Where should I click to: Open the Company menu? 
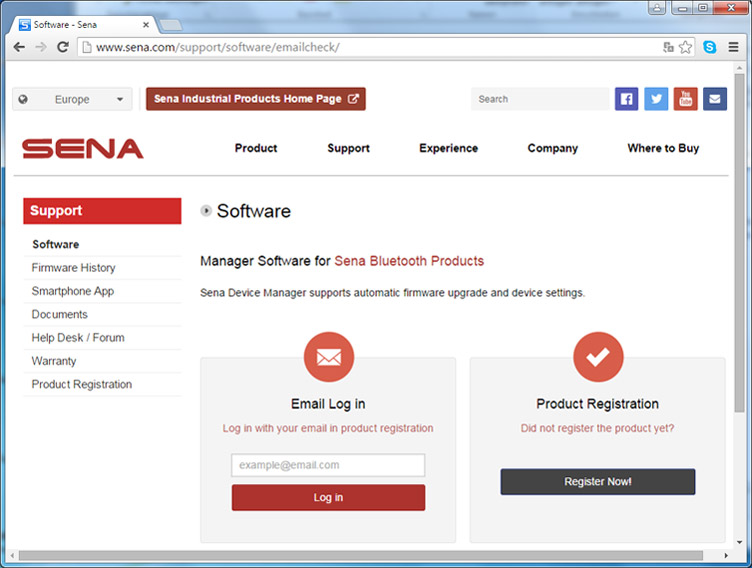(x=552, y=148)
